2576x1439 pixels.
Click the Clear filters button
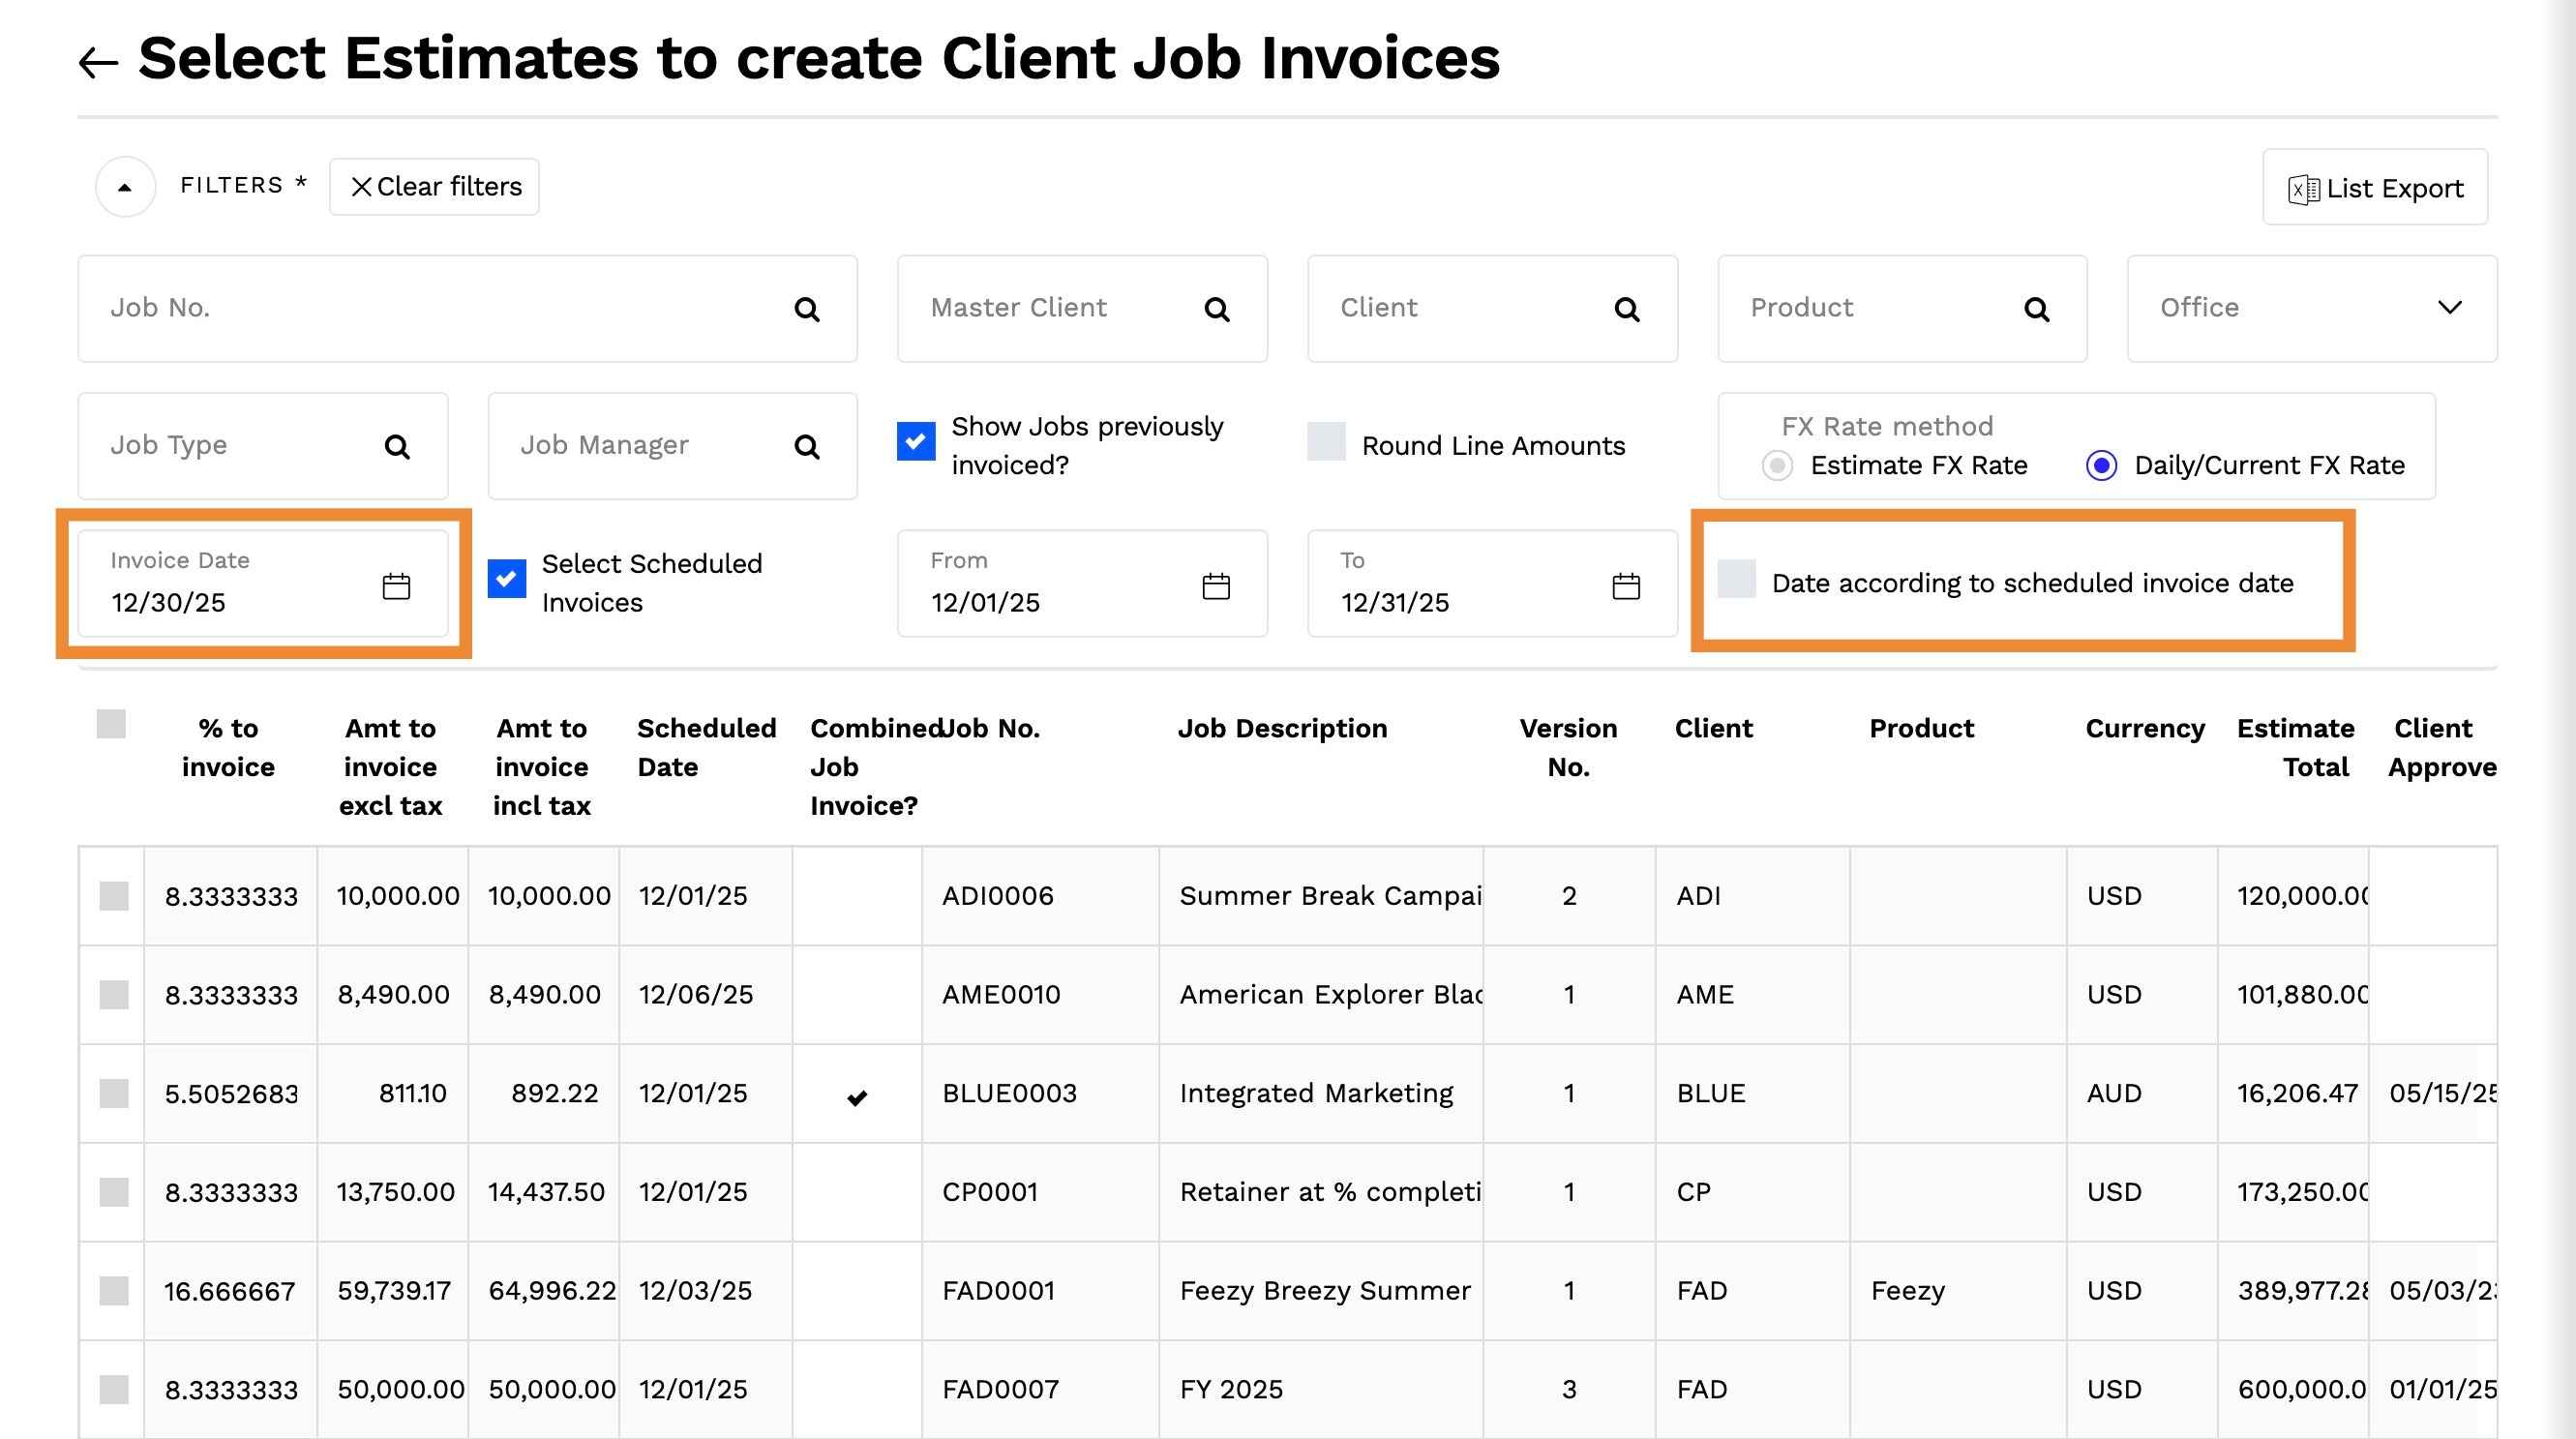[435, 187]
